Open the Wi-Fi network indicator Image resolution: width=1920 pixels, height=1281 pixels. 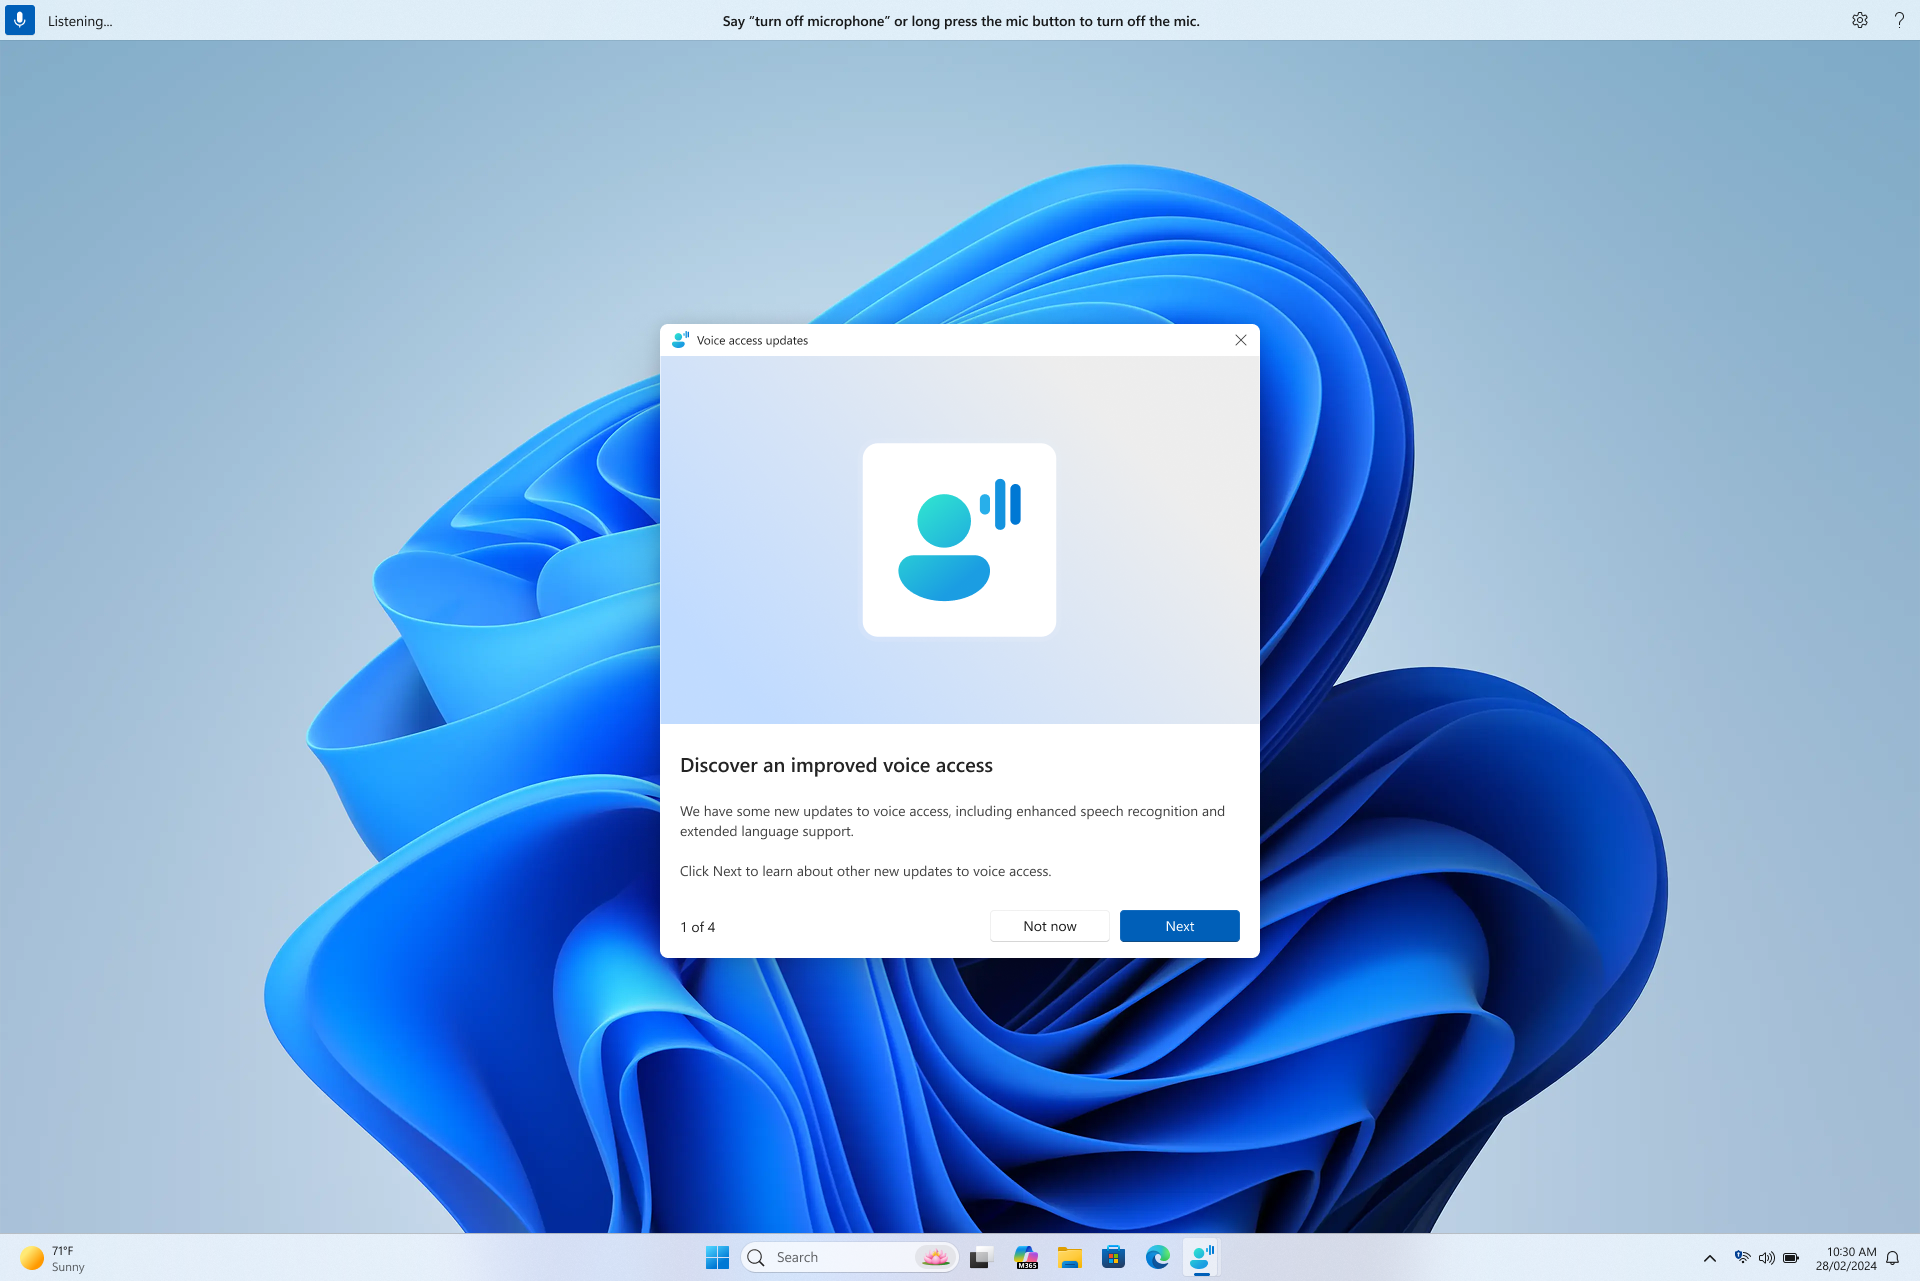coord(1744,1257)
